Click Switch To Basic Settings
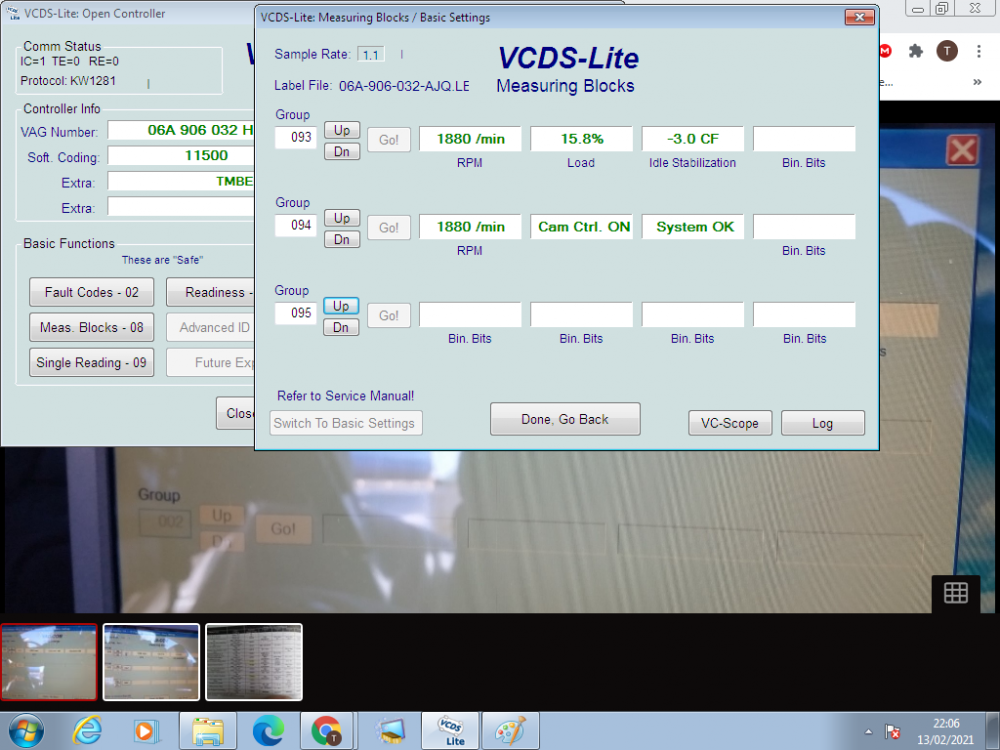 [x=346, y=423]
